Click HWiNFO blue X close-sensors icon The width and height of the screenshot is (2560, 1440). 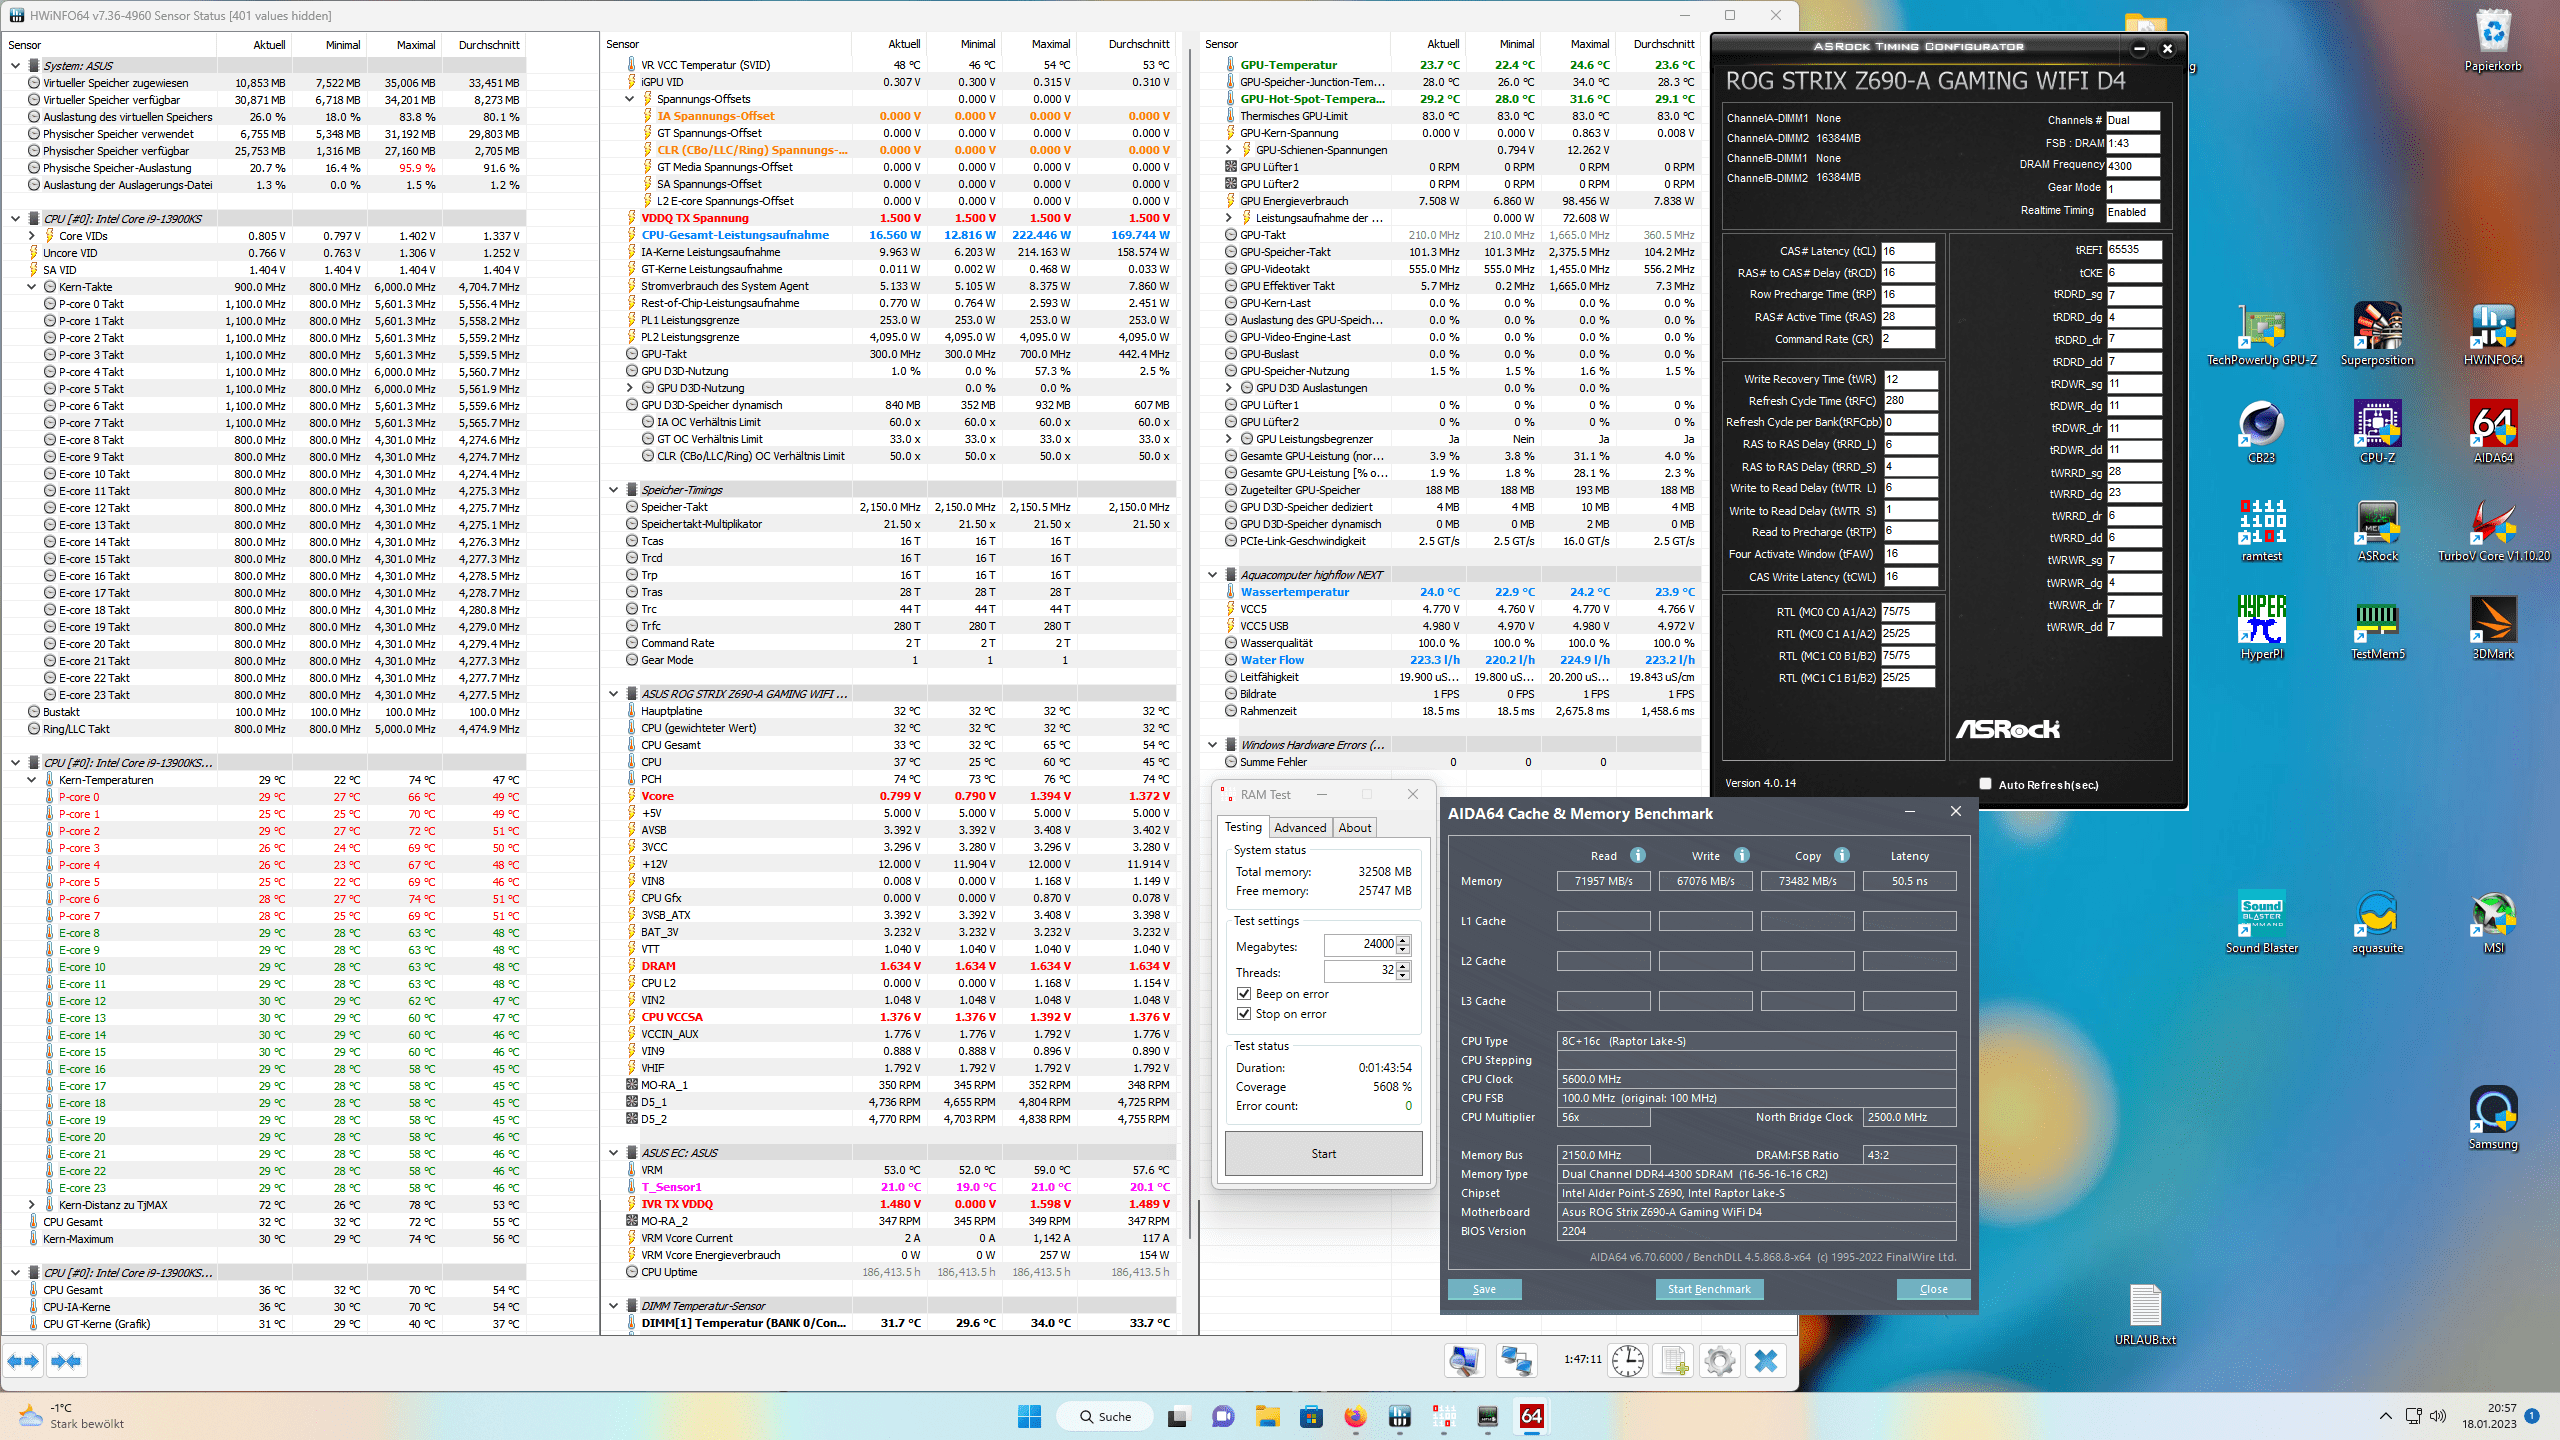(x=1766, y=1361)
